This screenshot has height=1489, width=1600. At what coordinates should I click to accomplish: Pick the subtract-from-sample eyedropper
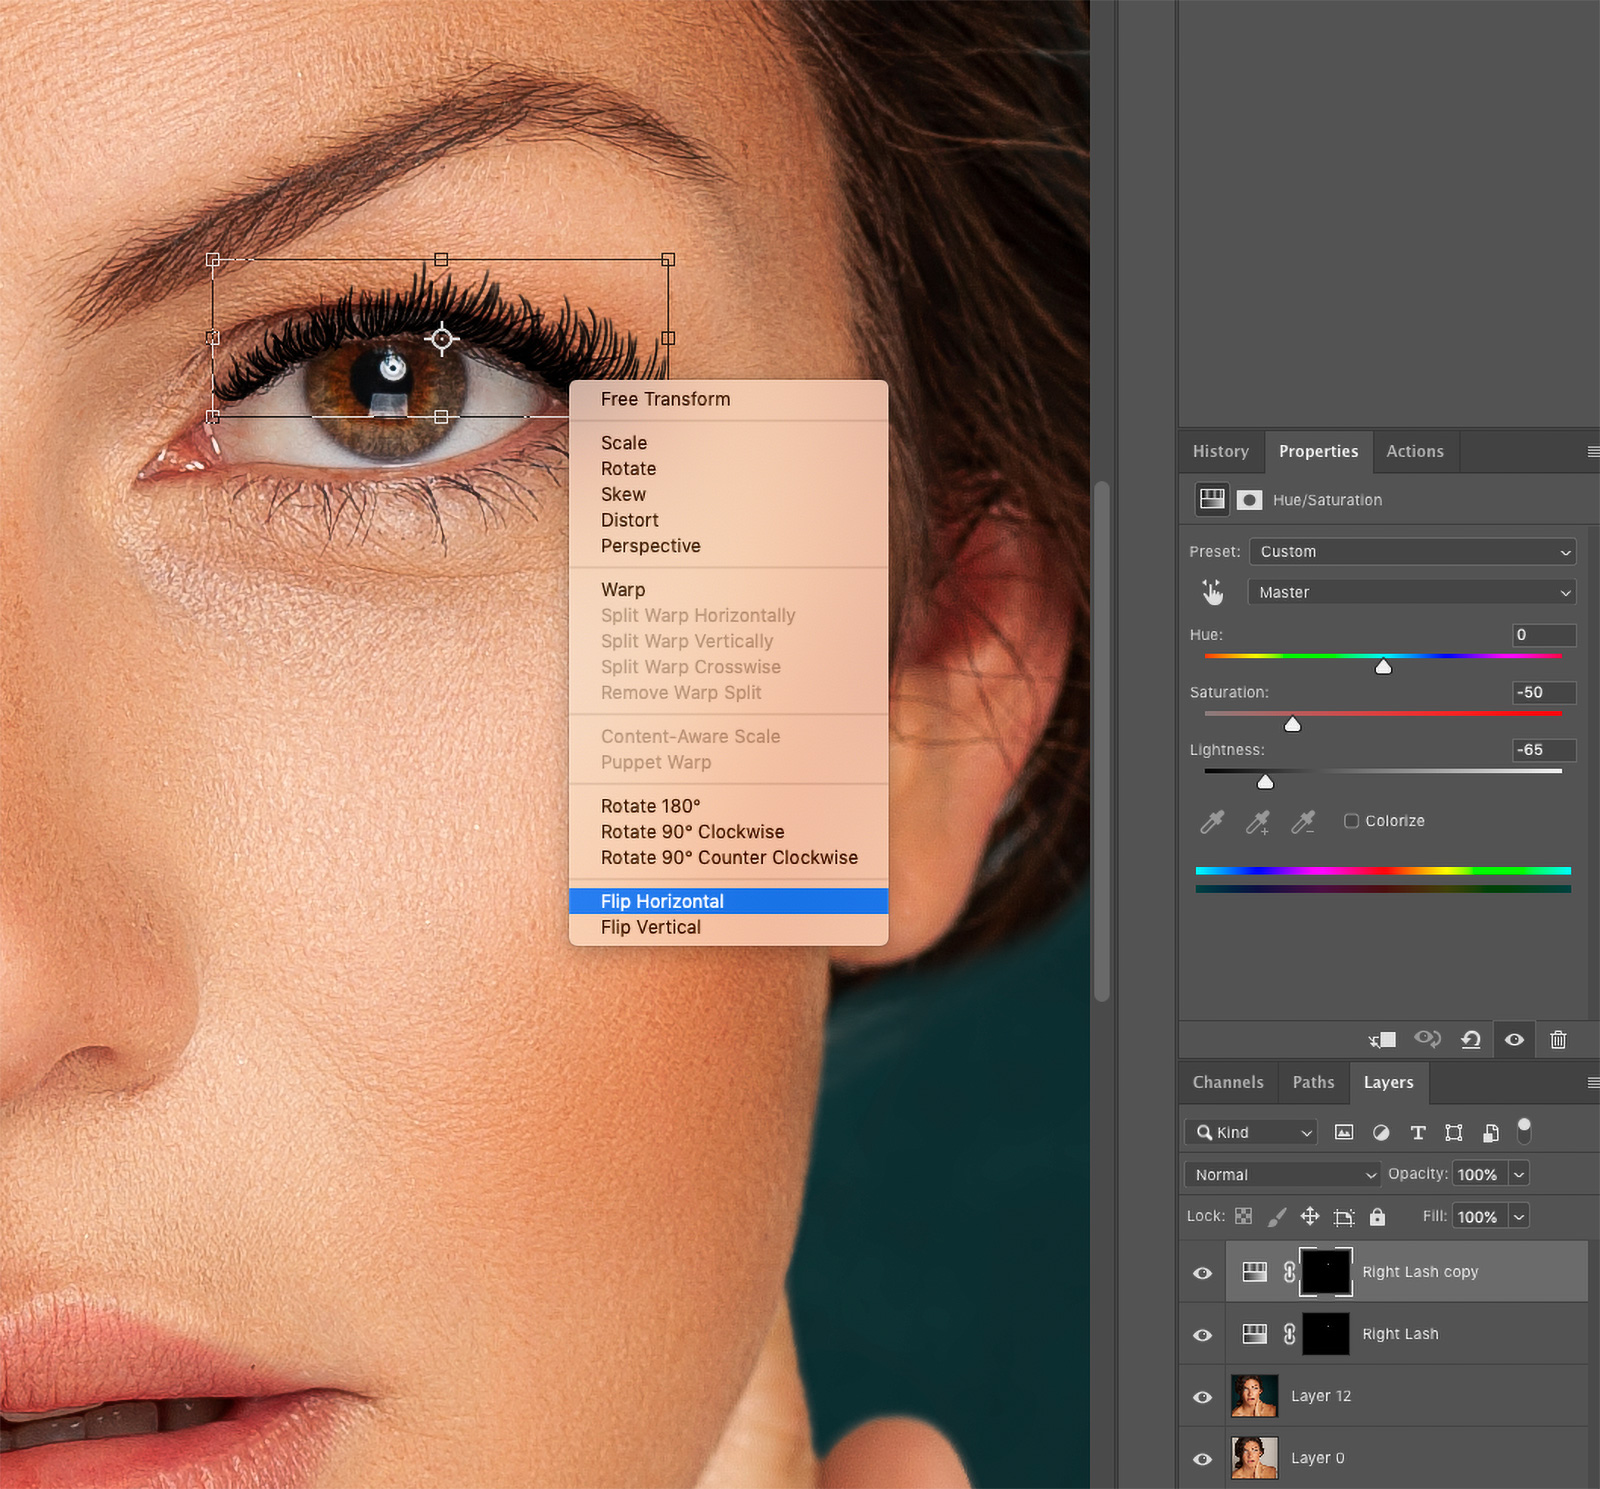(1303, 822)
